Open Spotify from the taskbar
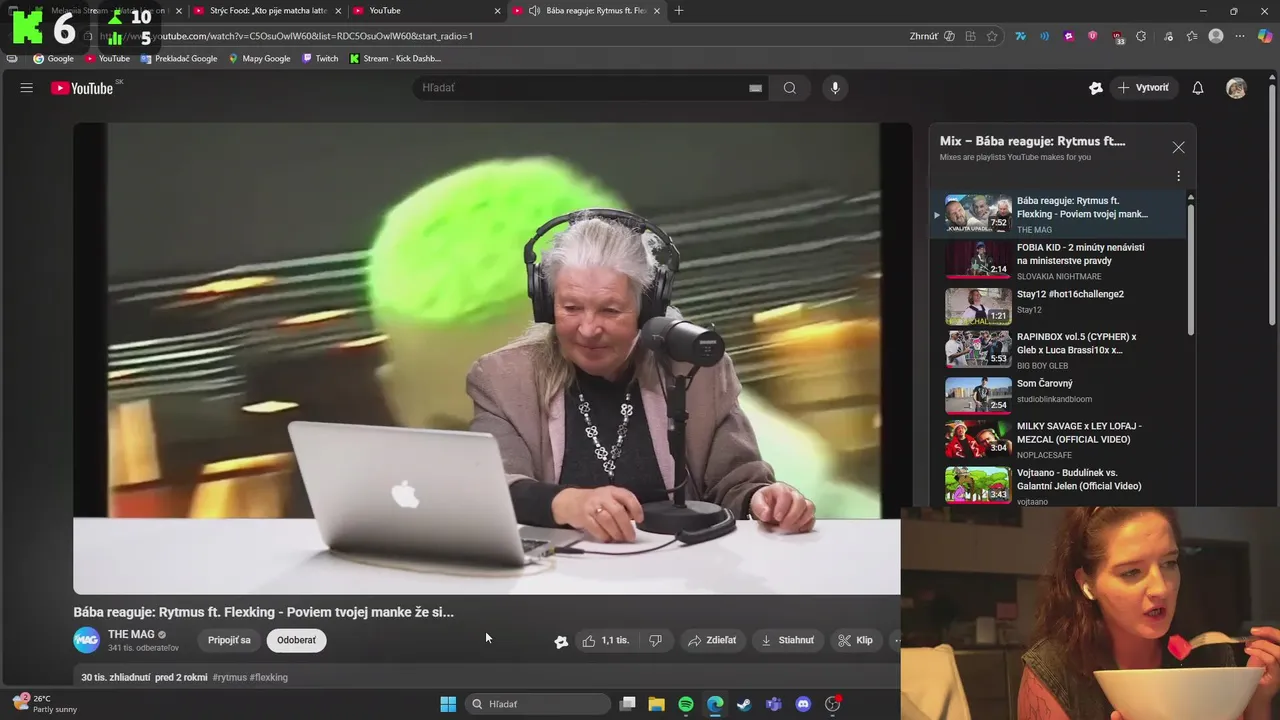1280x720 pixels. point(686,704)
